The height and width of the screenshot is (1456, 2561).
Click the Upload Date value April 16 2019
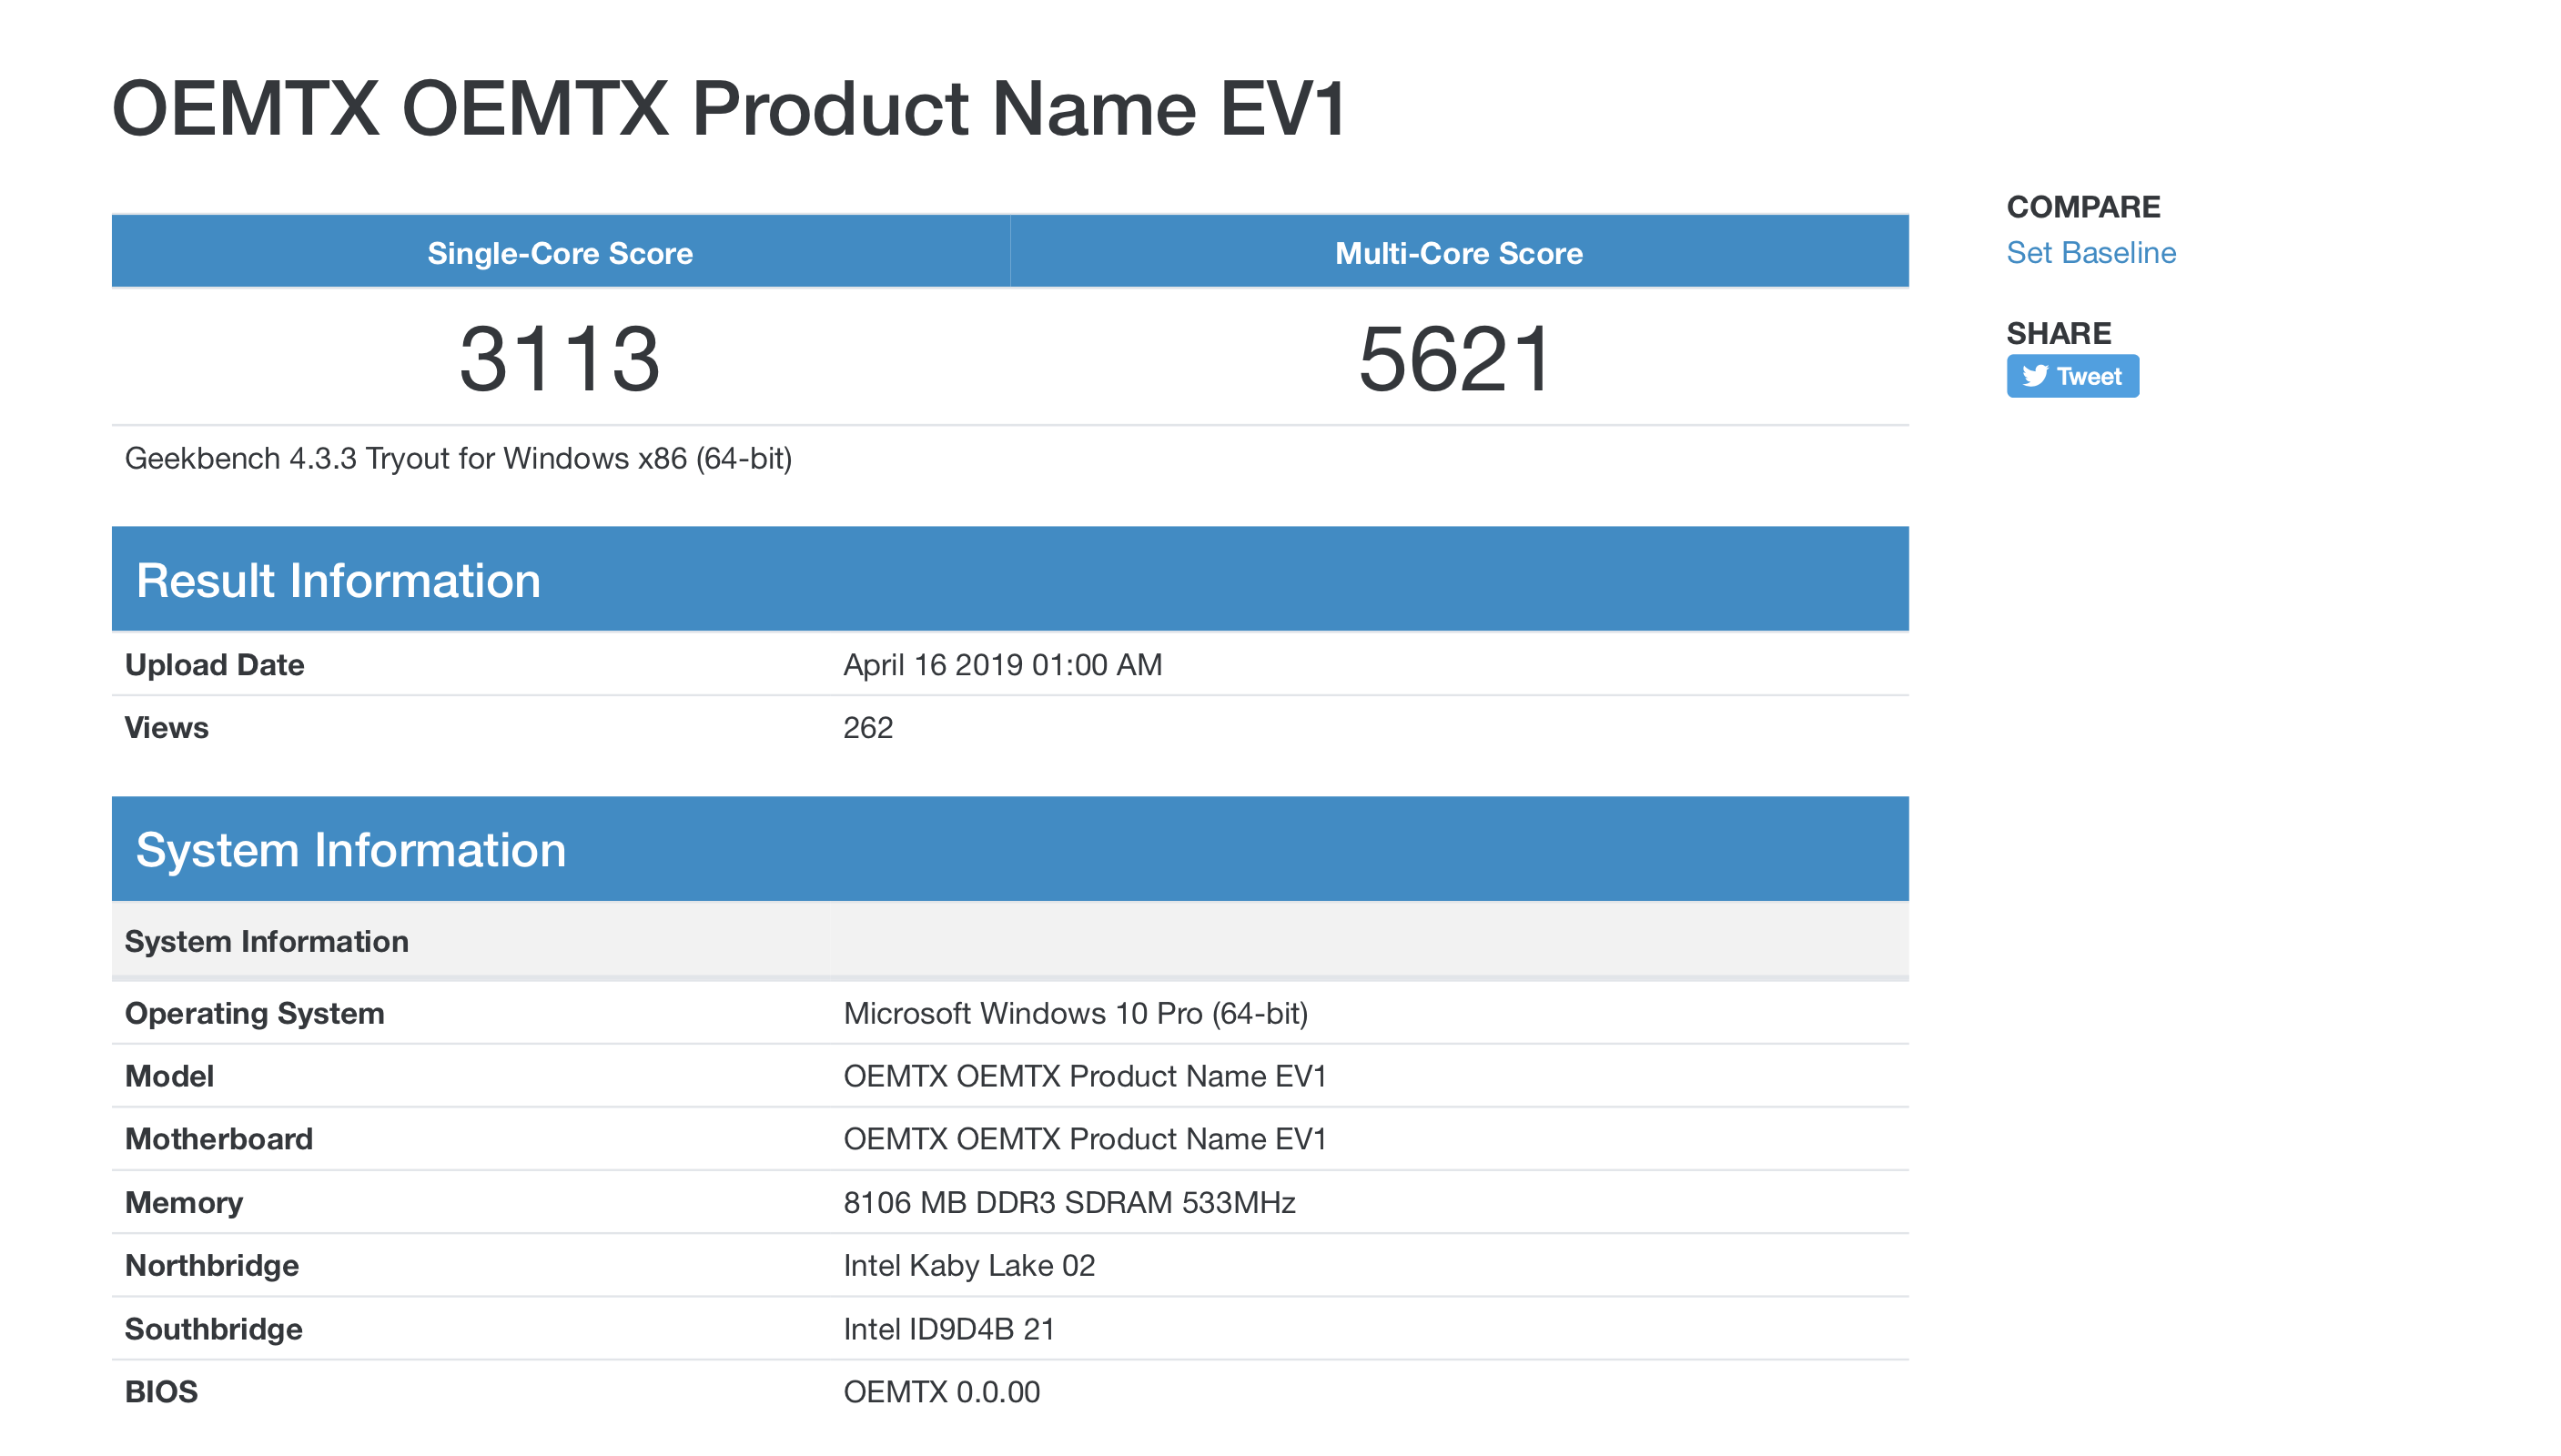[1002, 665]
